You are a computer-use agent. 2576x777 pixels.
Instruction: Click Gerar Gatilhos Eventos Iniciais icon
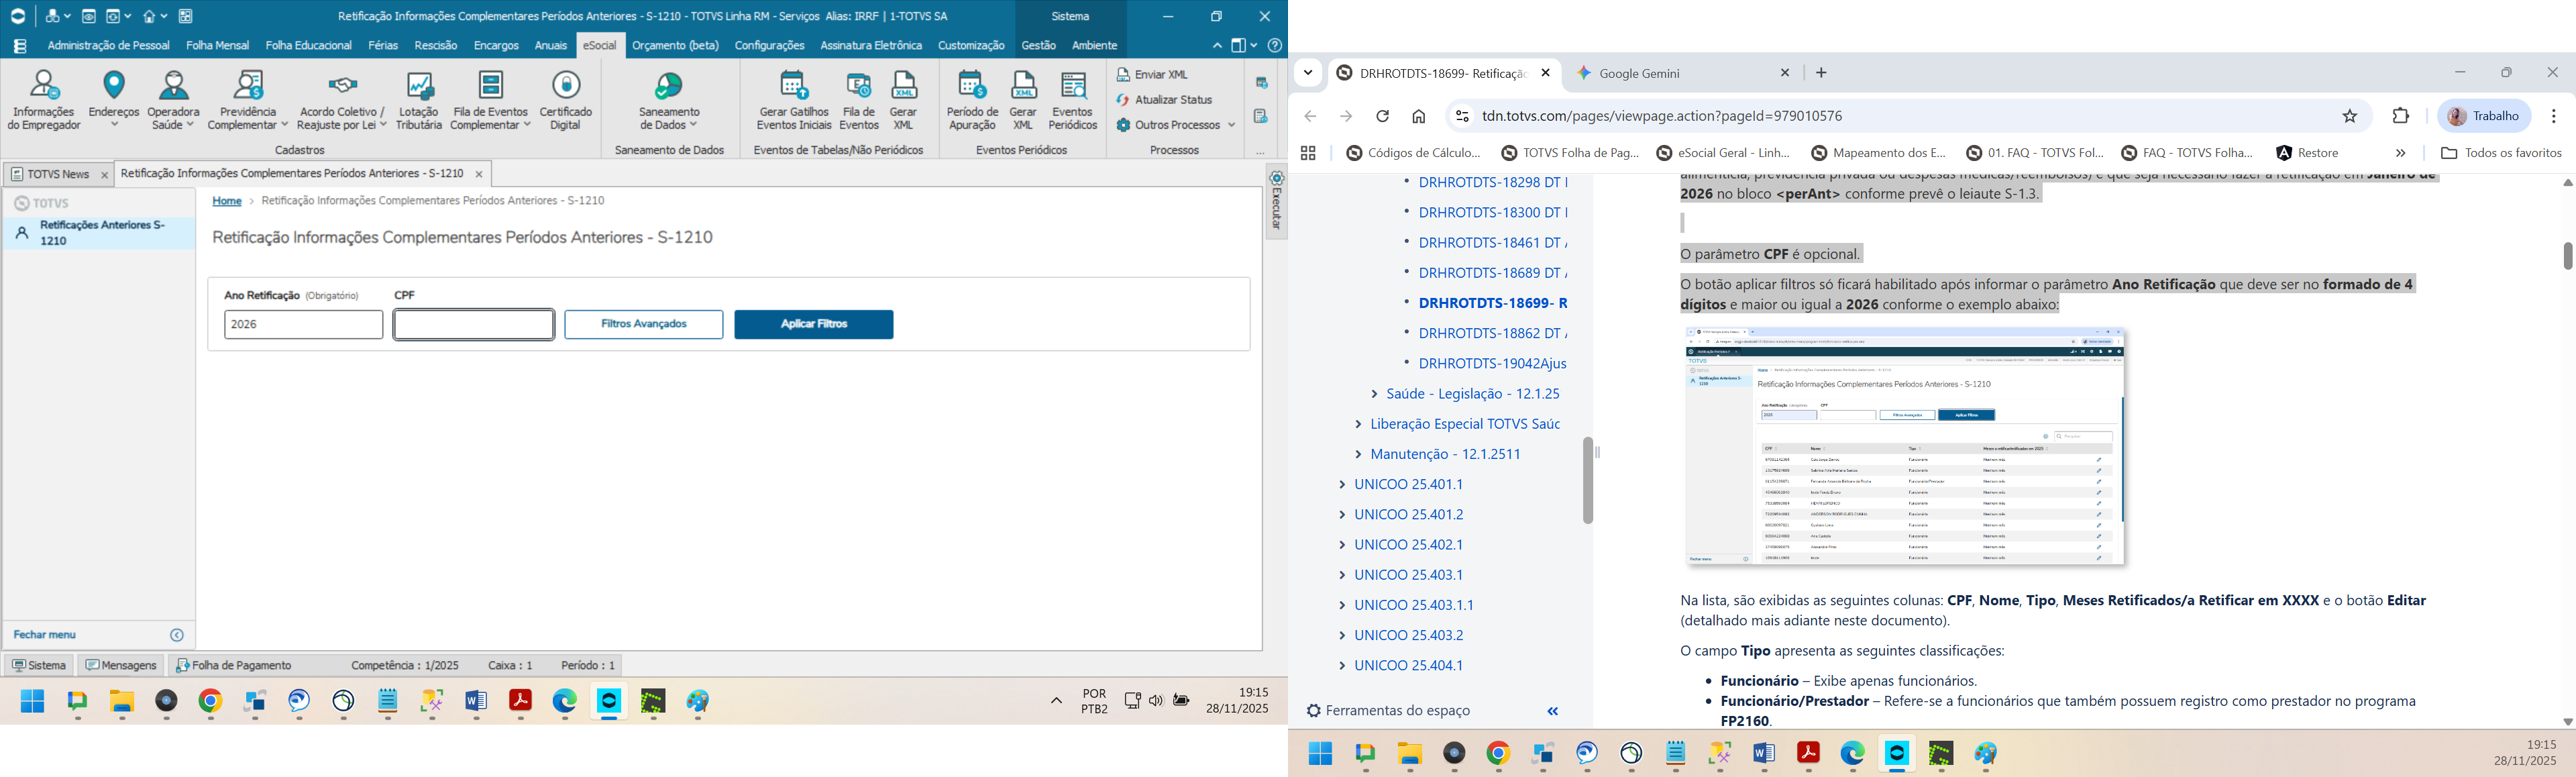[794, 100]
